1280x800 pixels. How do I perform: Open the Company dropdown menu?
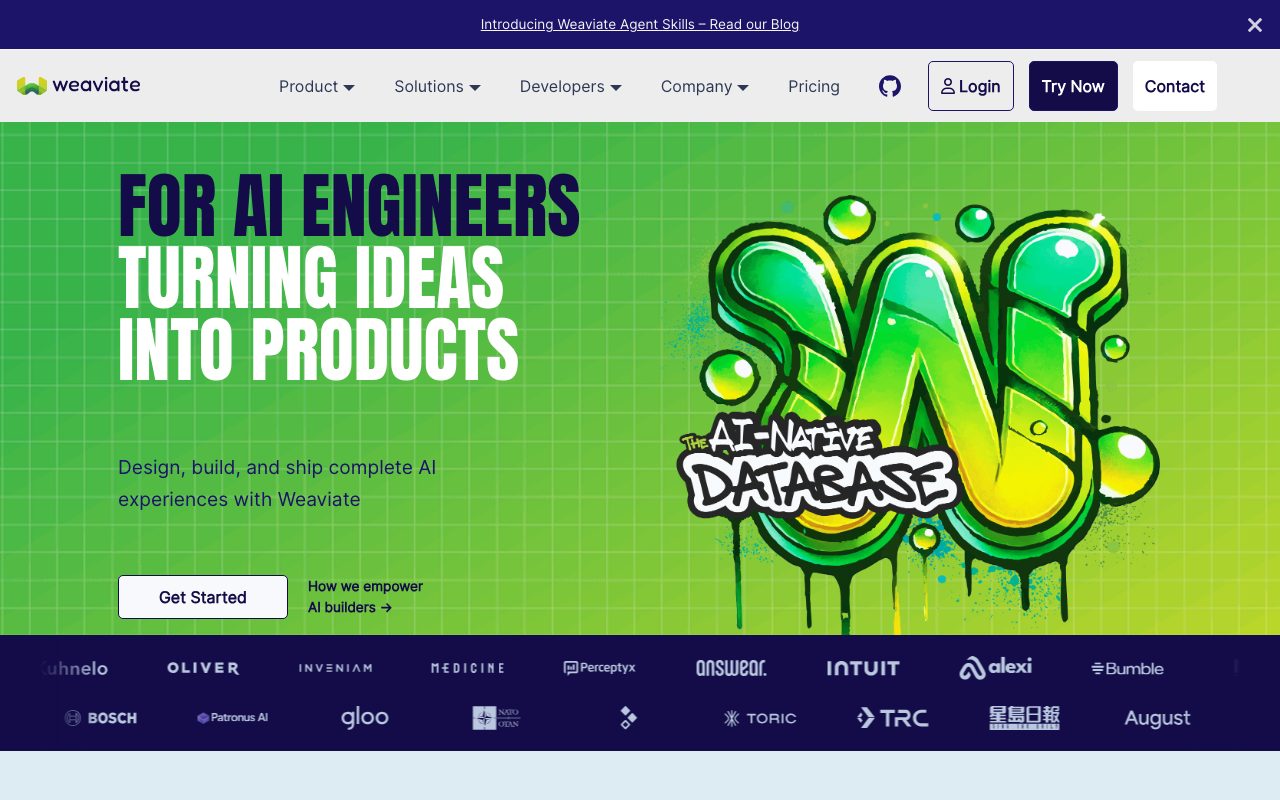[704, 86]
